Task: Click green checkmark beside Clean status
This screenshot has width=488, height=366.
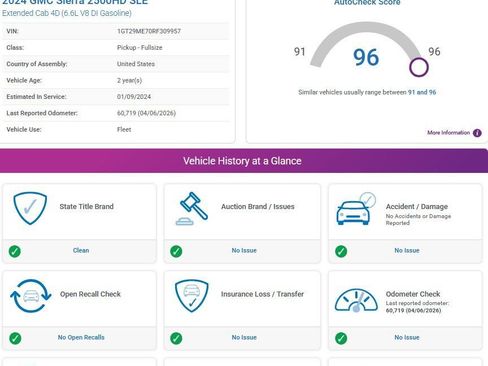Action: tap(15, 251)
